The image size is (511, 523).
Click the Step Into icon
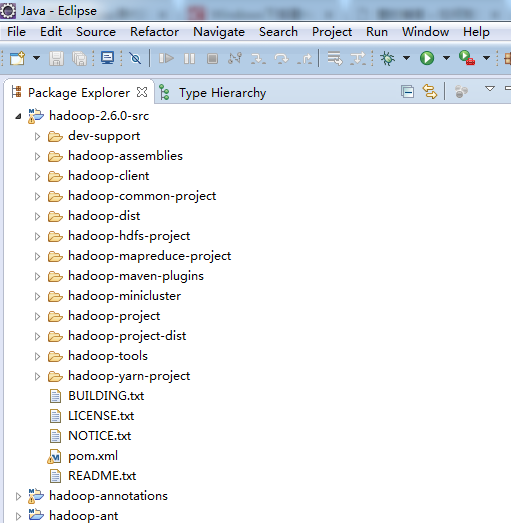tap(258, 59)
